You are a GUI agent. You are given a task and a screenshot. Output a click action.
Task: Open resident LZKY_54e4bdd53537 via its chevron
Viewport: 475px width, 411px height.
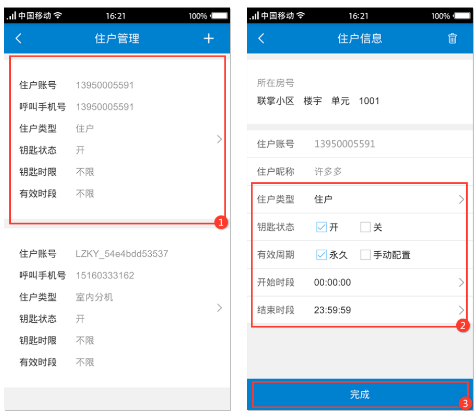coord(219,308)
